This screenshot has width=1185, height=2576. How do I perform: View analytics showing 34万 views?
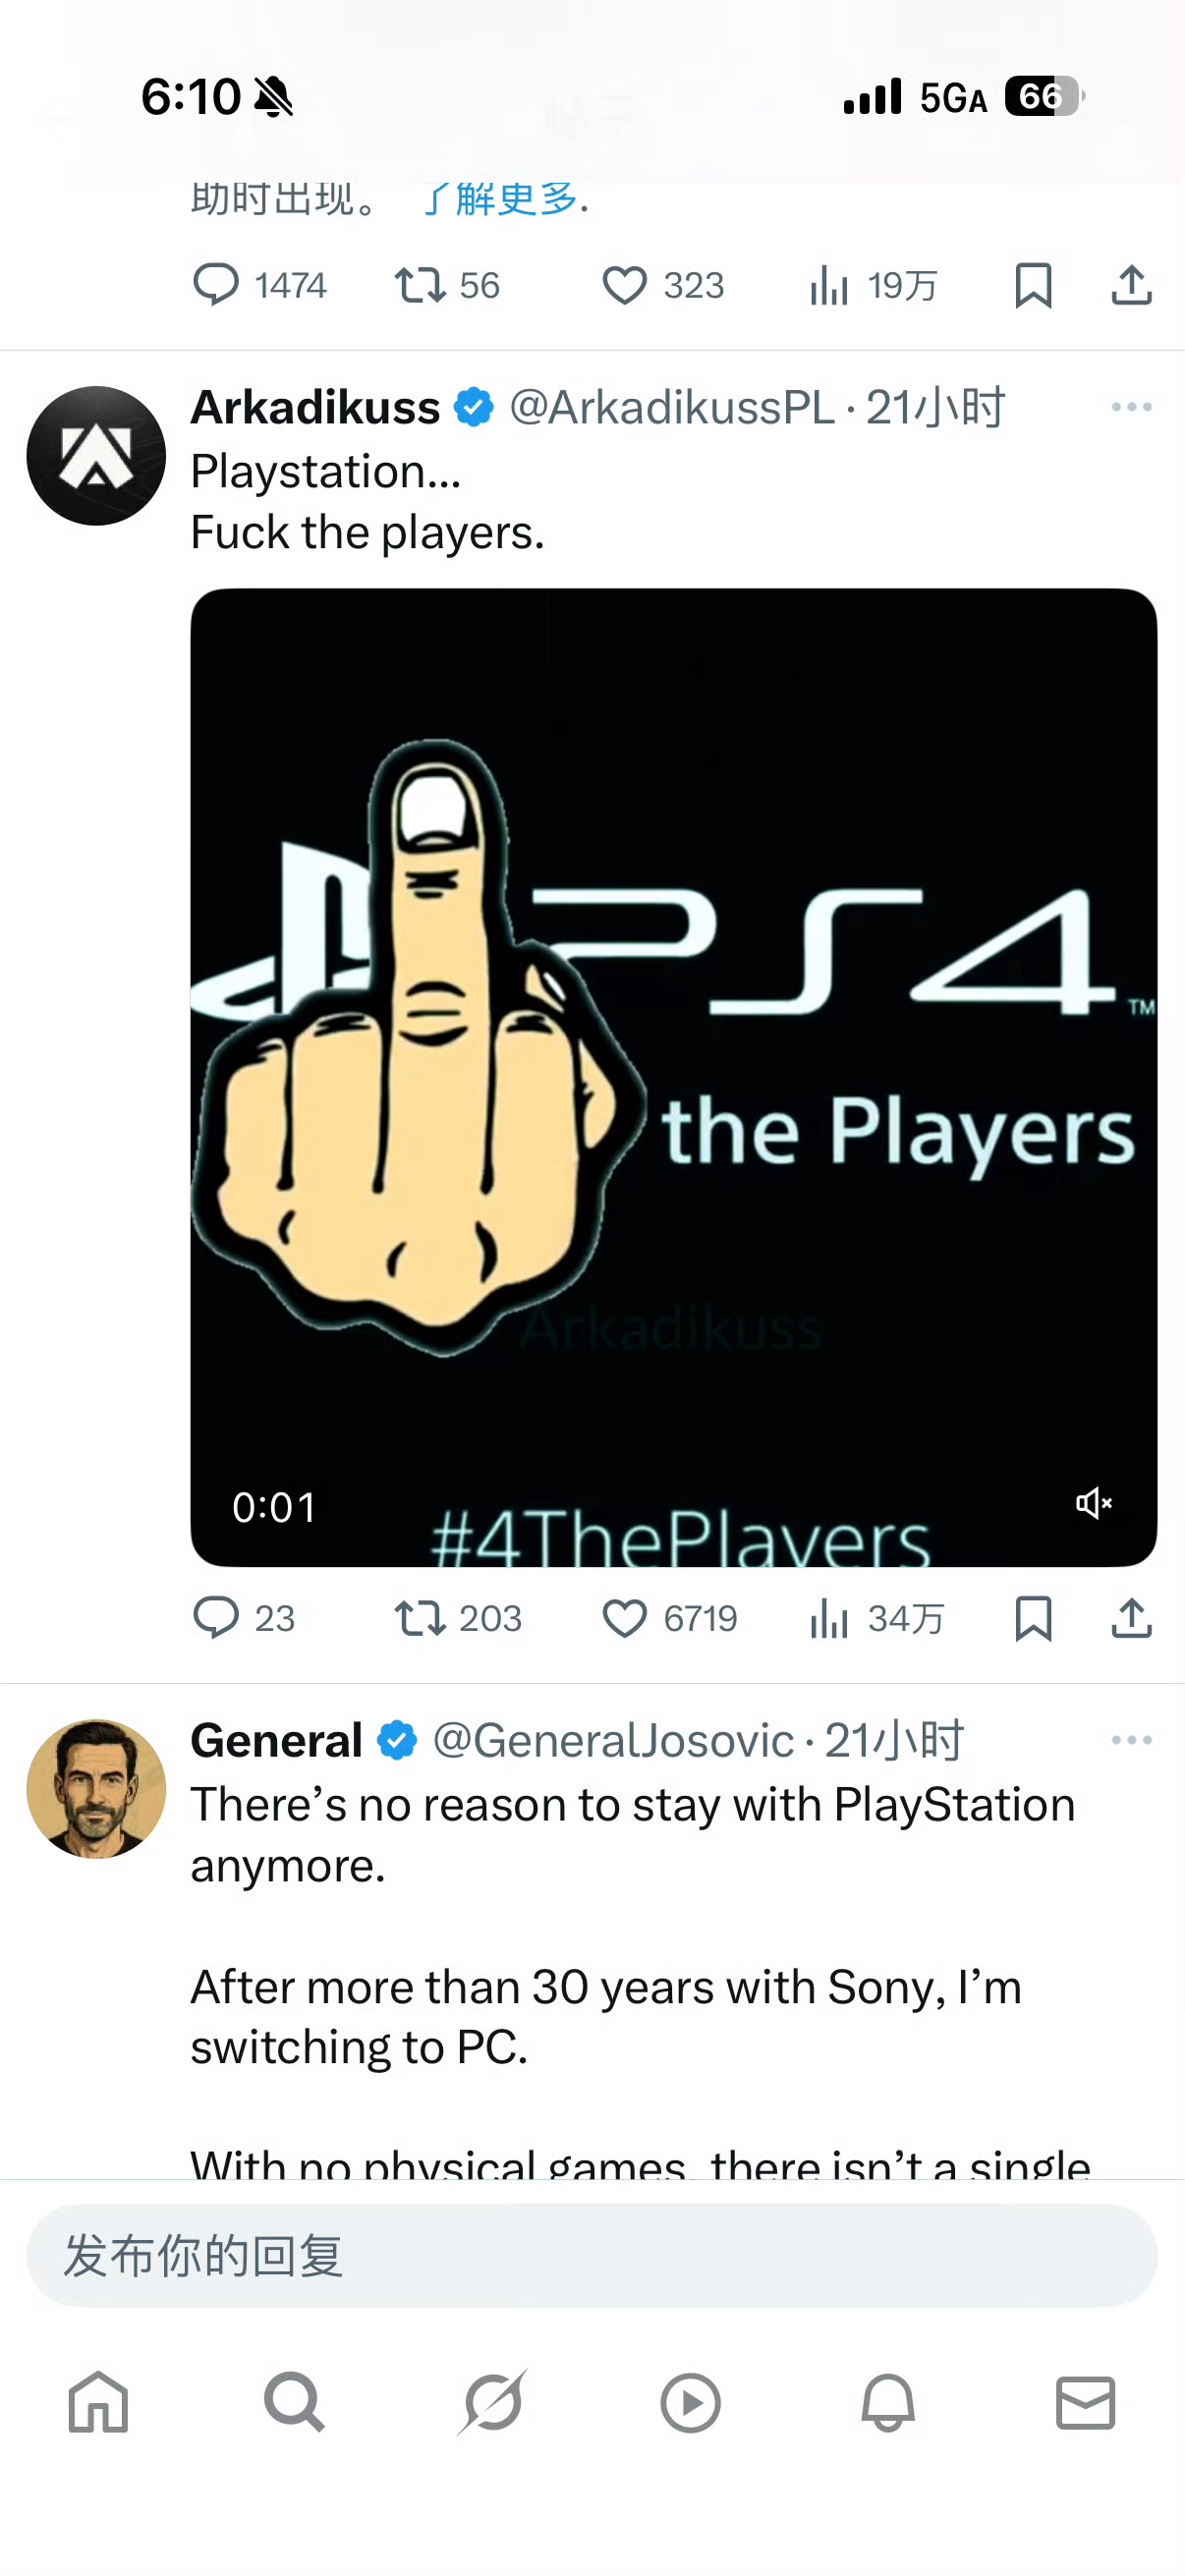(876, 1618)
